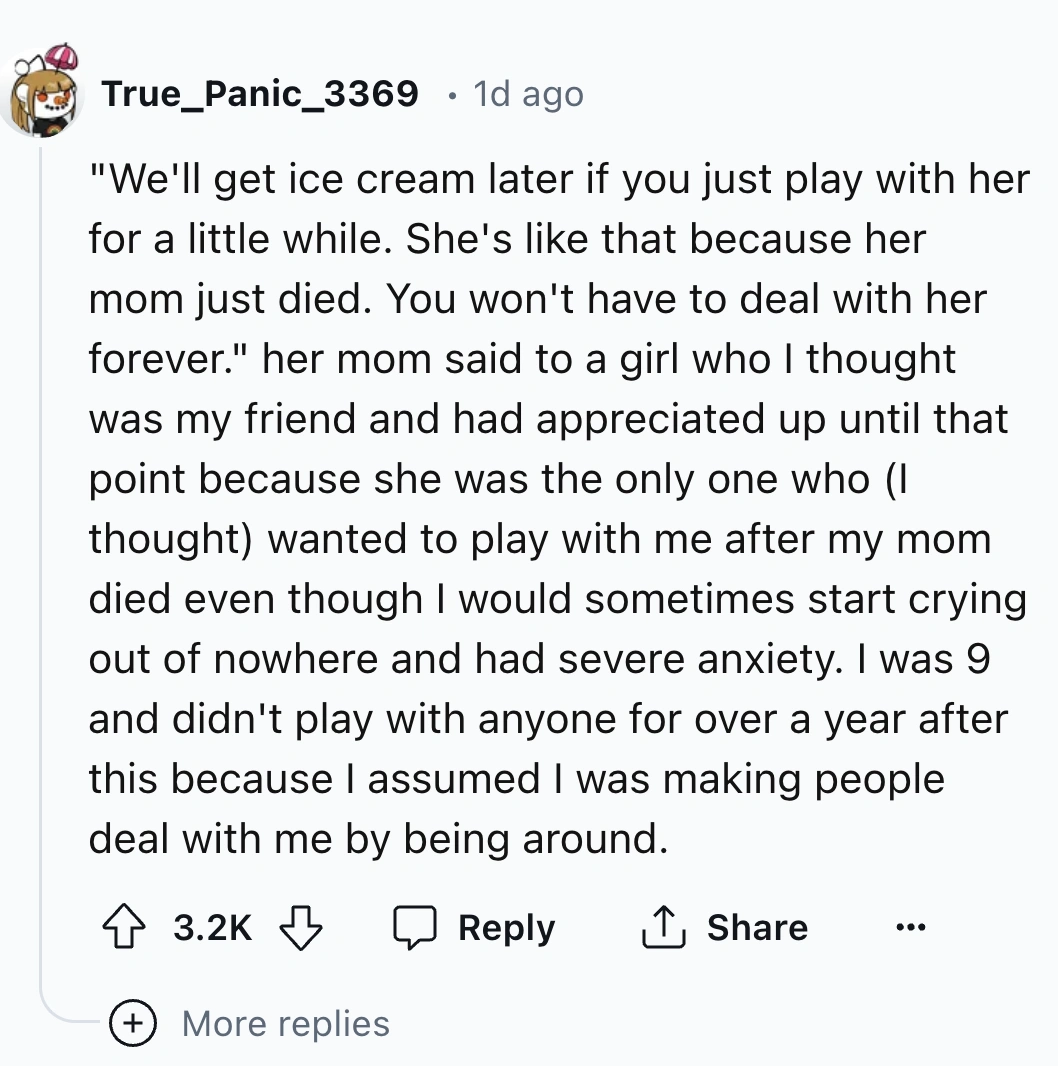
Task: Click the separator dot before the timestamp
Action: tap(452, 96)
